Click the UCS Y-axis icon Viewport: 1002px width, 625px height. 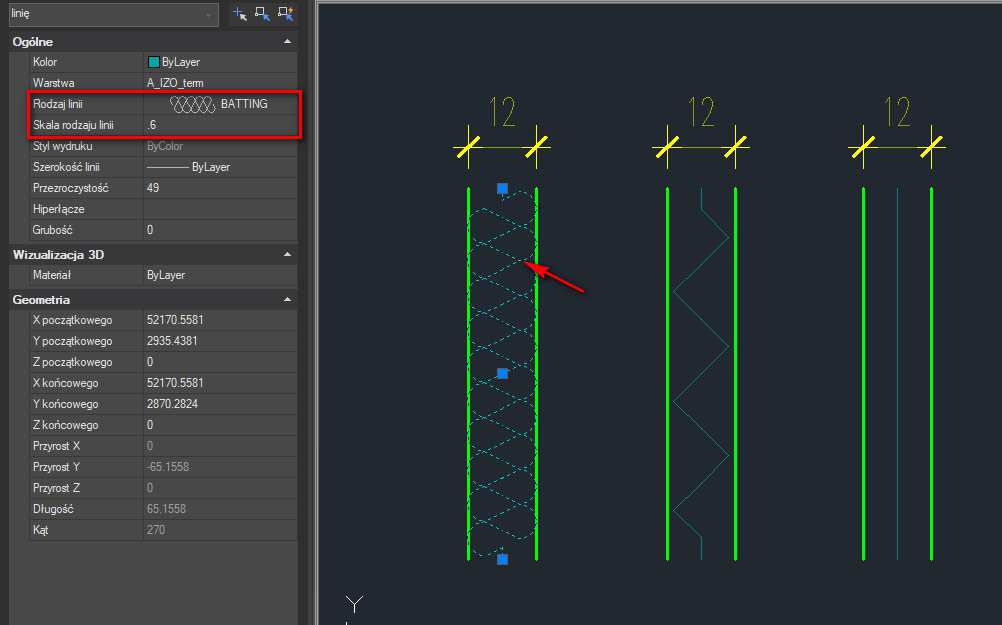[x=352, y=604]
